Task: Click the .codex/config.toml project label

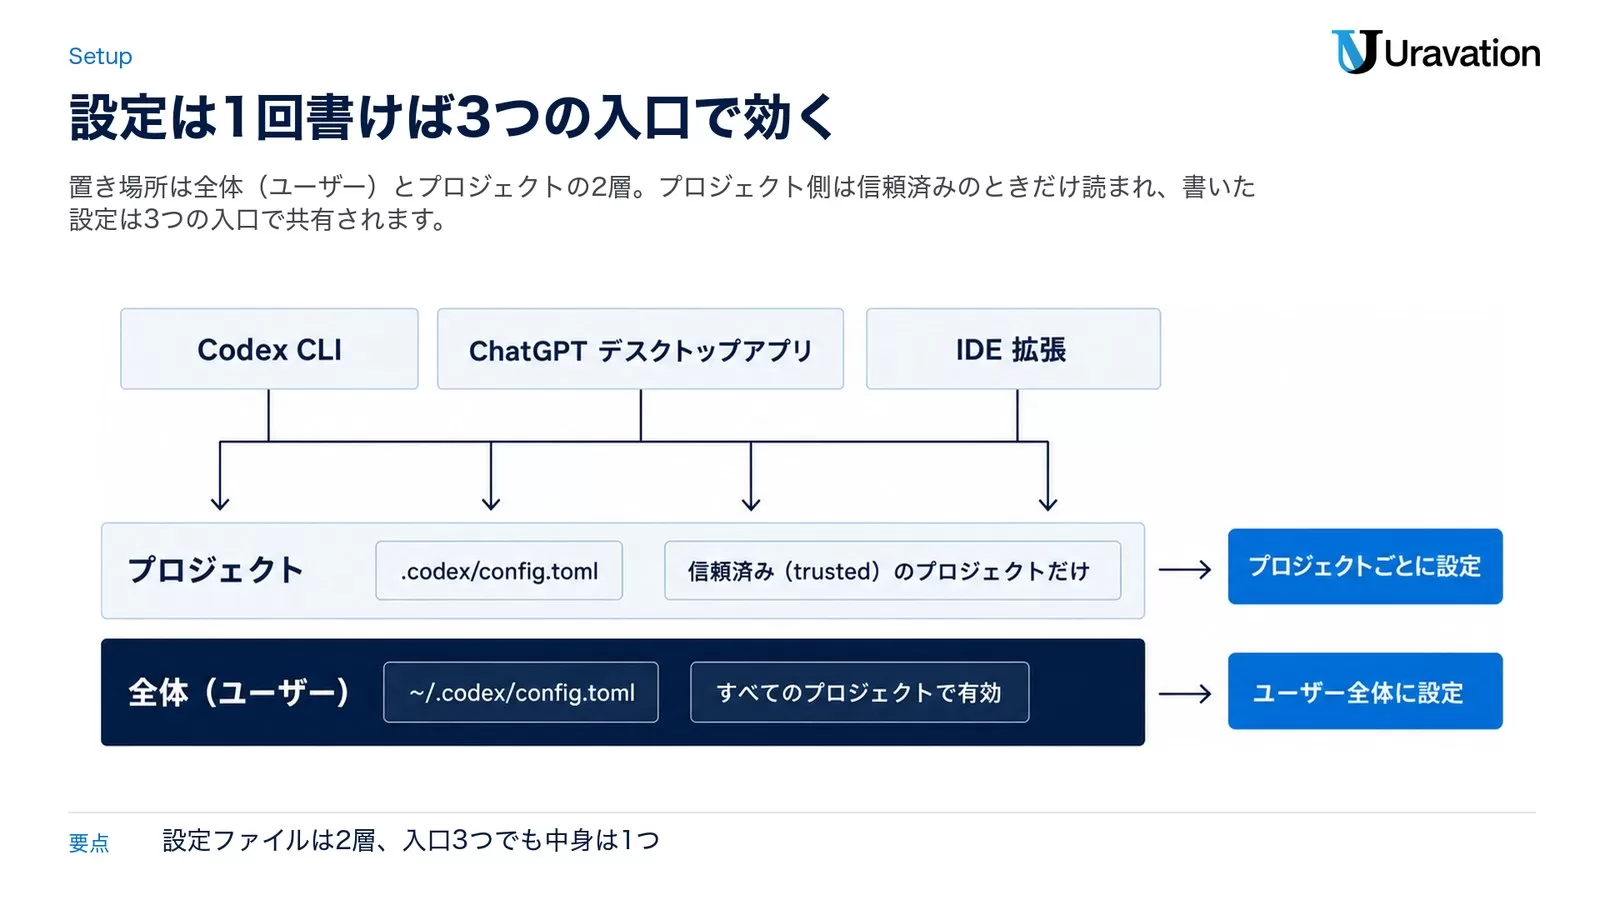Action: pos(499,571)
